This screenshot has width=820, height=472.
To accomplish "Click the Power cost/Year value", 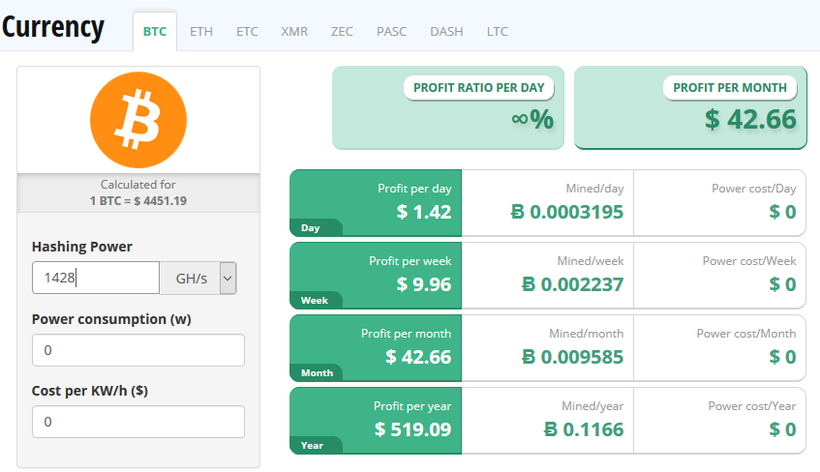I will (x=782, y=430).
